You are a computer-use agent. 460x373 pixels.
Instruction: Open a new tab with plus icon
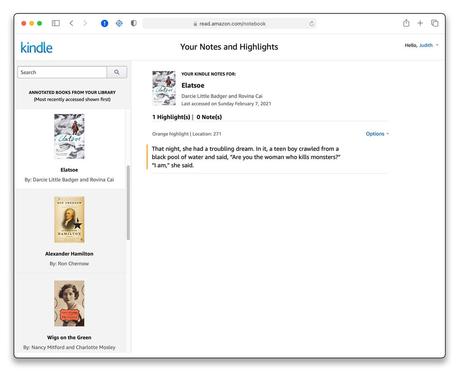coord(420,23)
